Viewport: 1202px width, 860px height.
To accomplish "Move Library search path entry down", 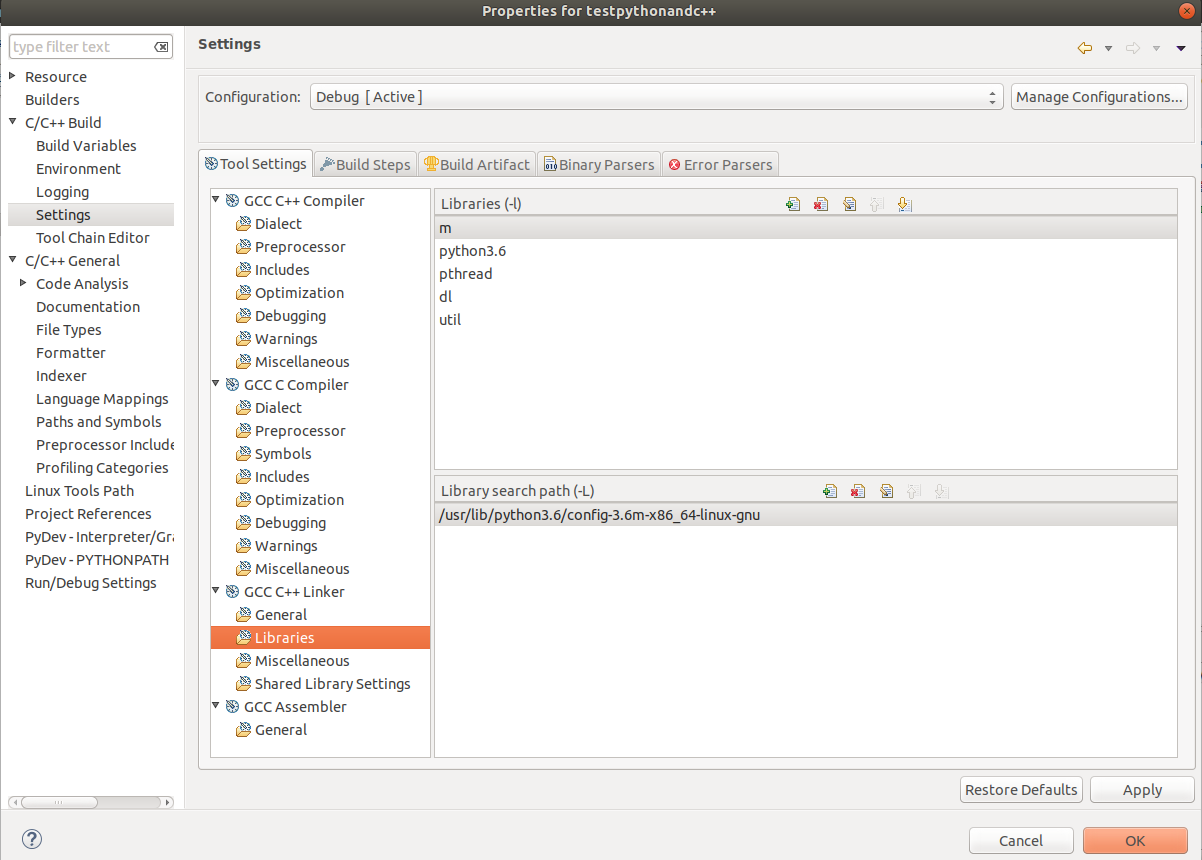I will pos(940,491).
